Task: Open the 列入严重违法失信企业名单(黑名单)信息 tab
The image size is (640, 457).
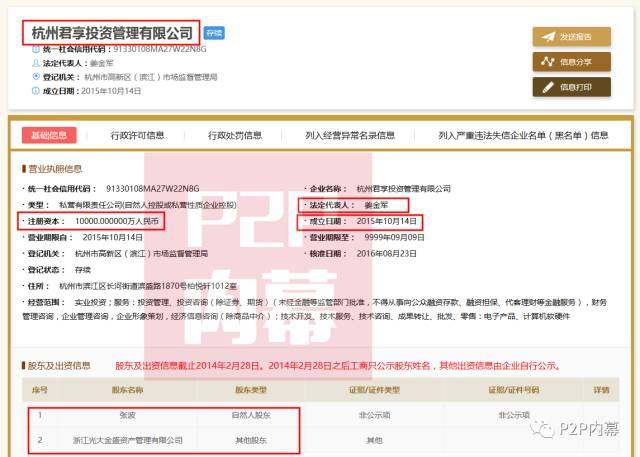Action: 523,135
